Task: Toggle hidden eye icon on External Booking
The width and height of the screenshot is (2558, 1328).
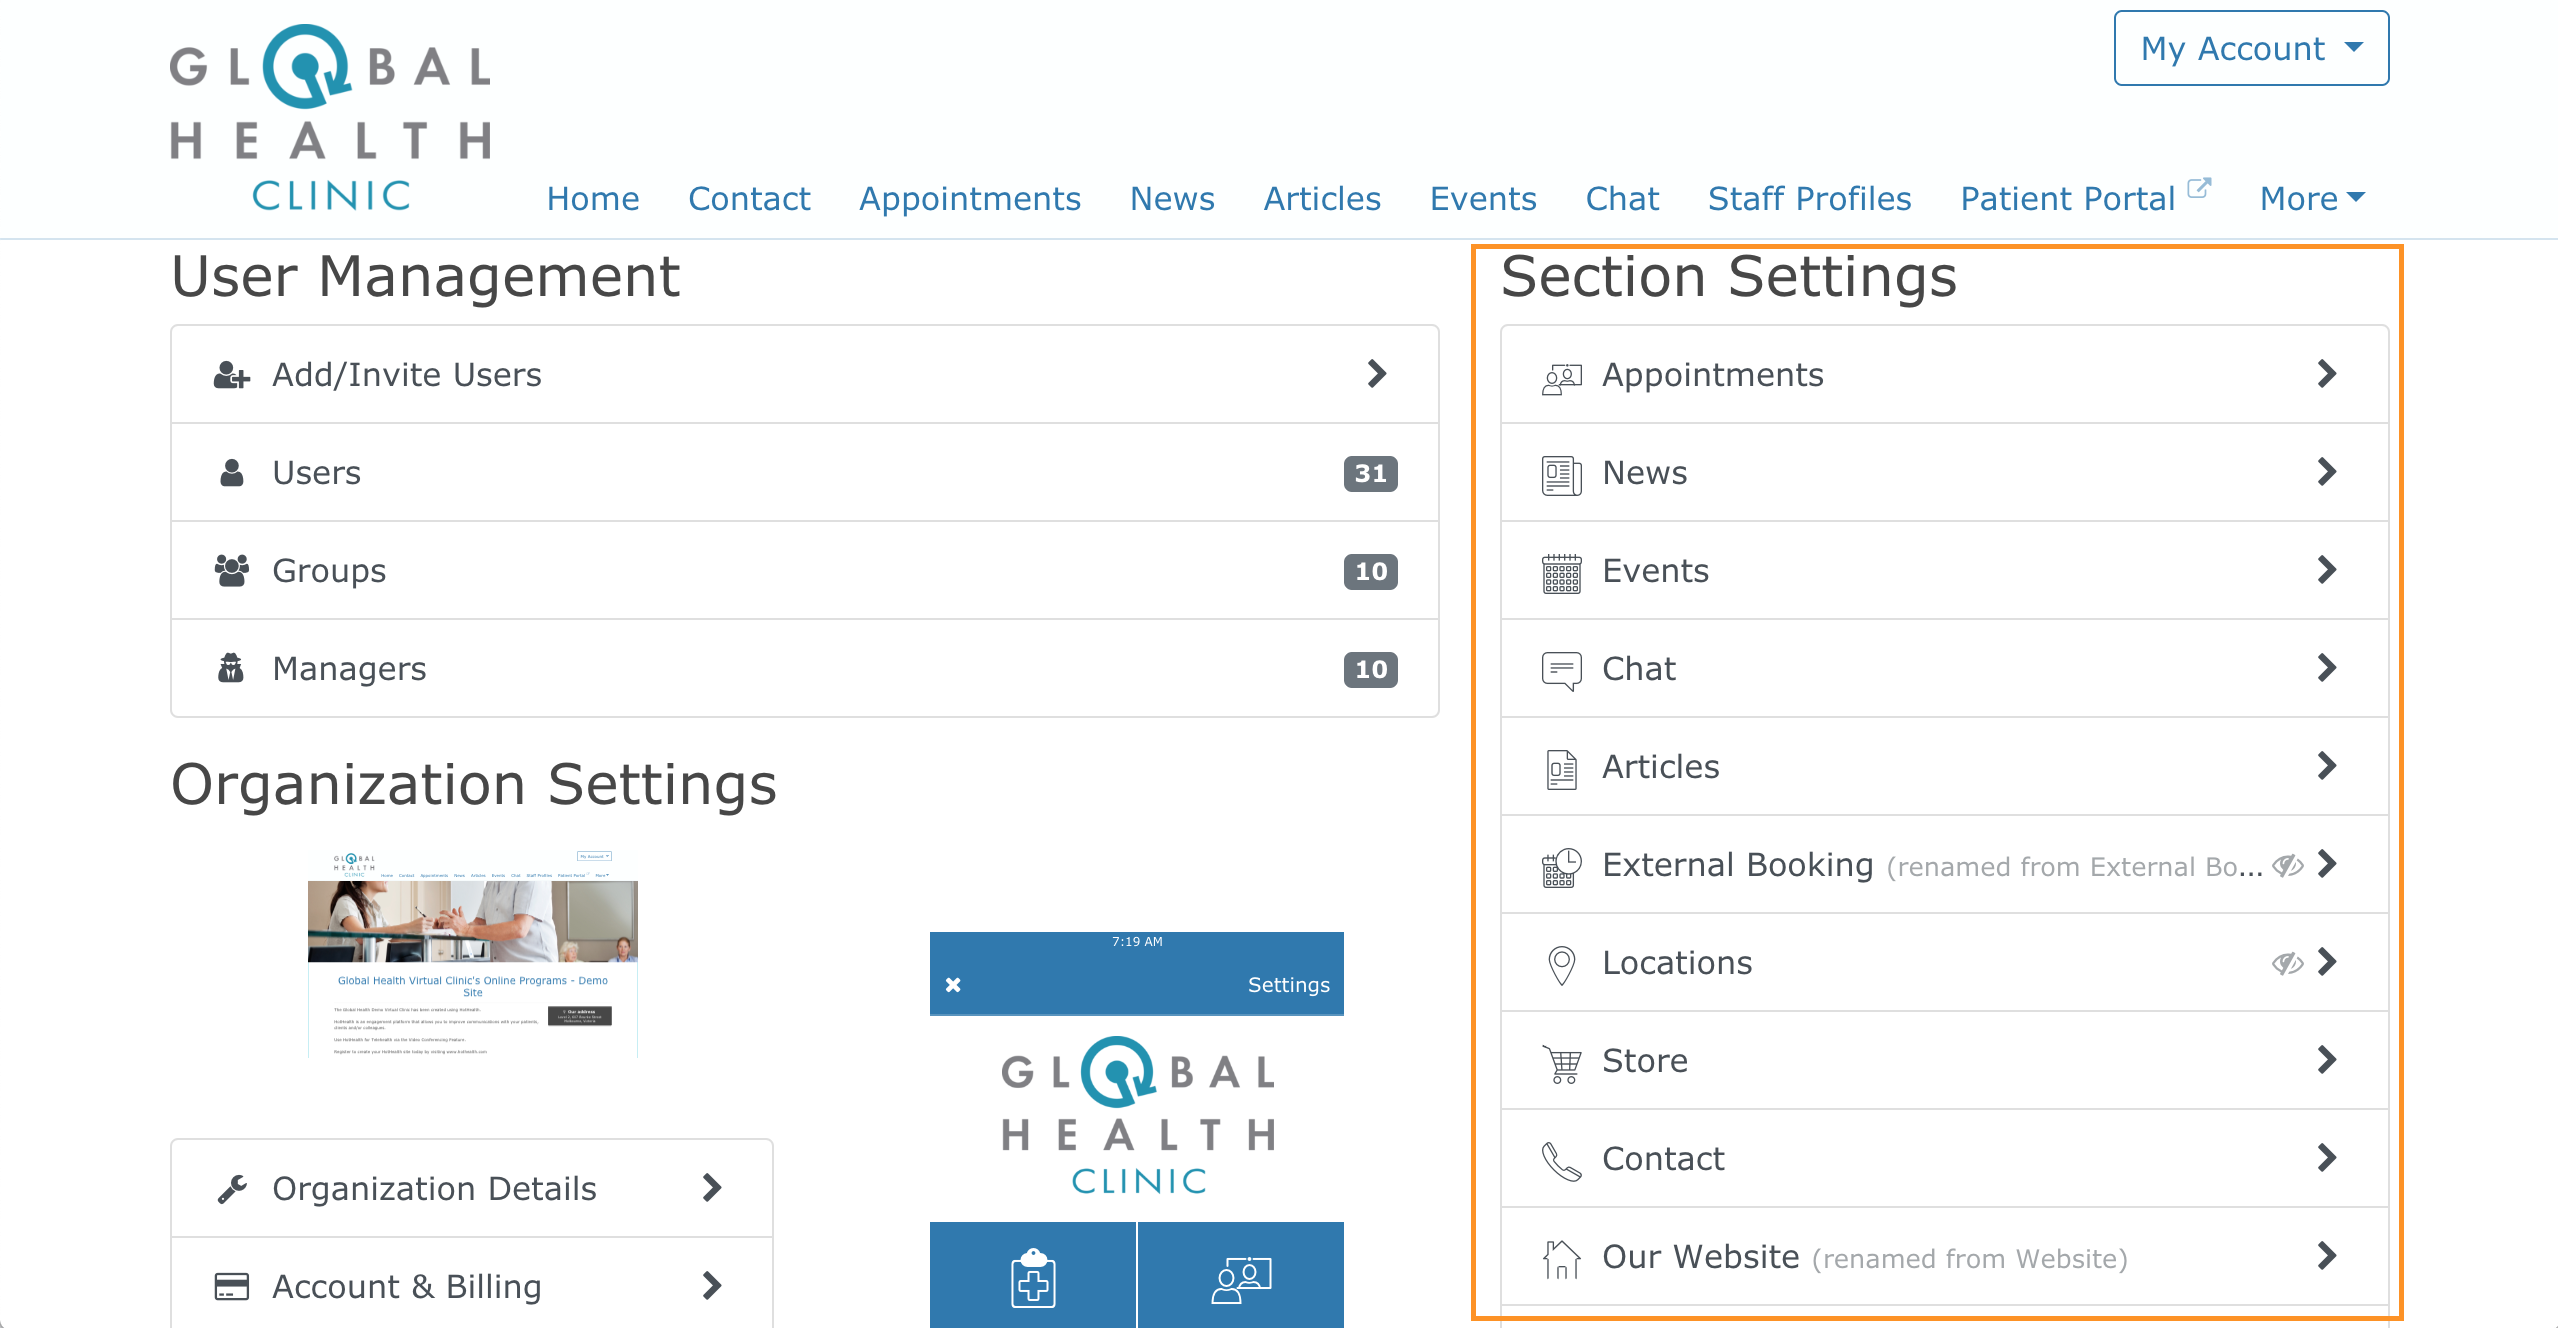Action: pyautogui.click(x=2287, y=865)
